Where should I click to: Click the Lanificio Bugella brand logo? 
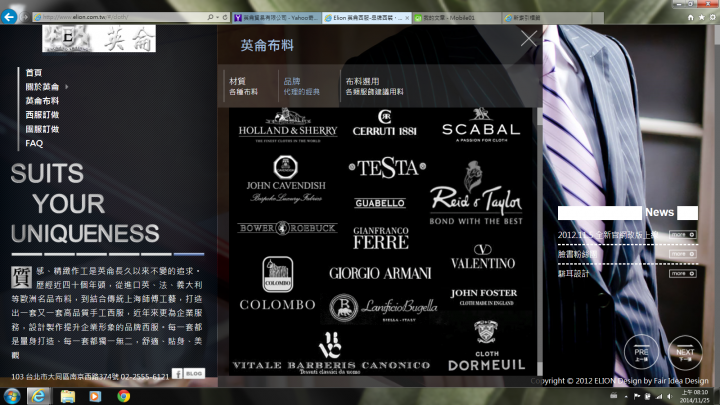(x=383, y=308)
